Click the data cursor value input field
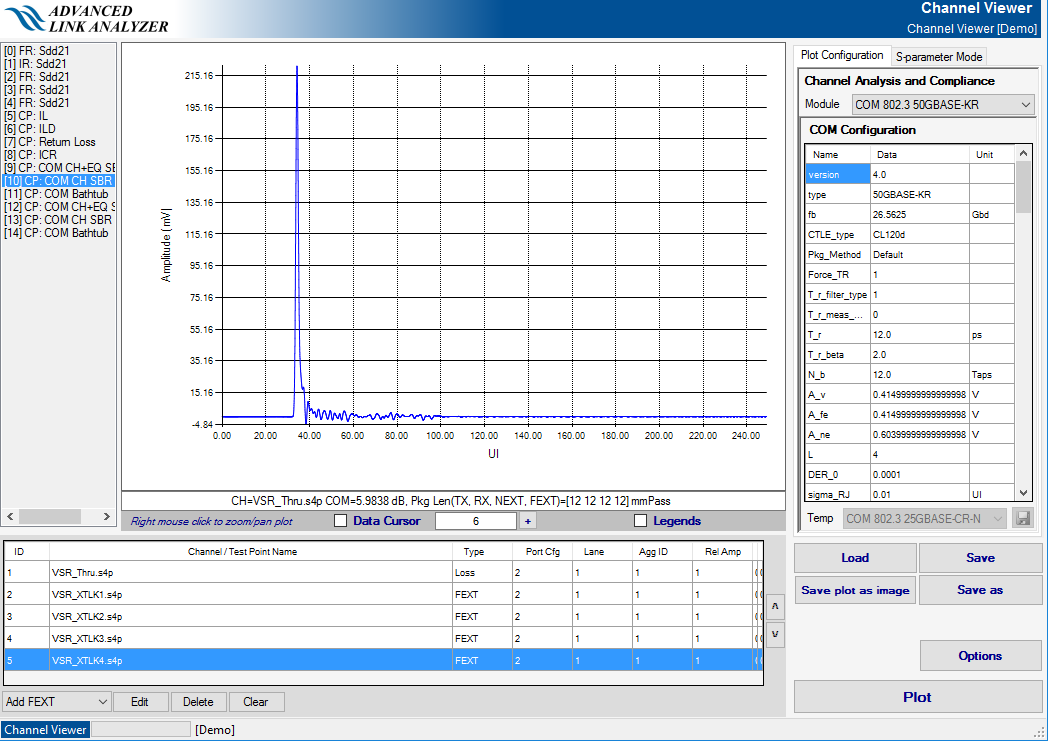Viewport: 1048px width, 741px height. [475, 521]
